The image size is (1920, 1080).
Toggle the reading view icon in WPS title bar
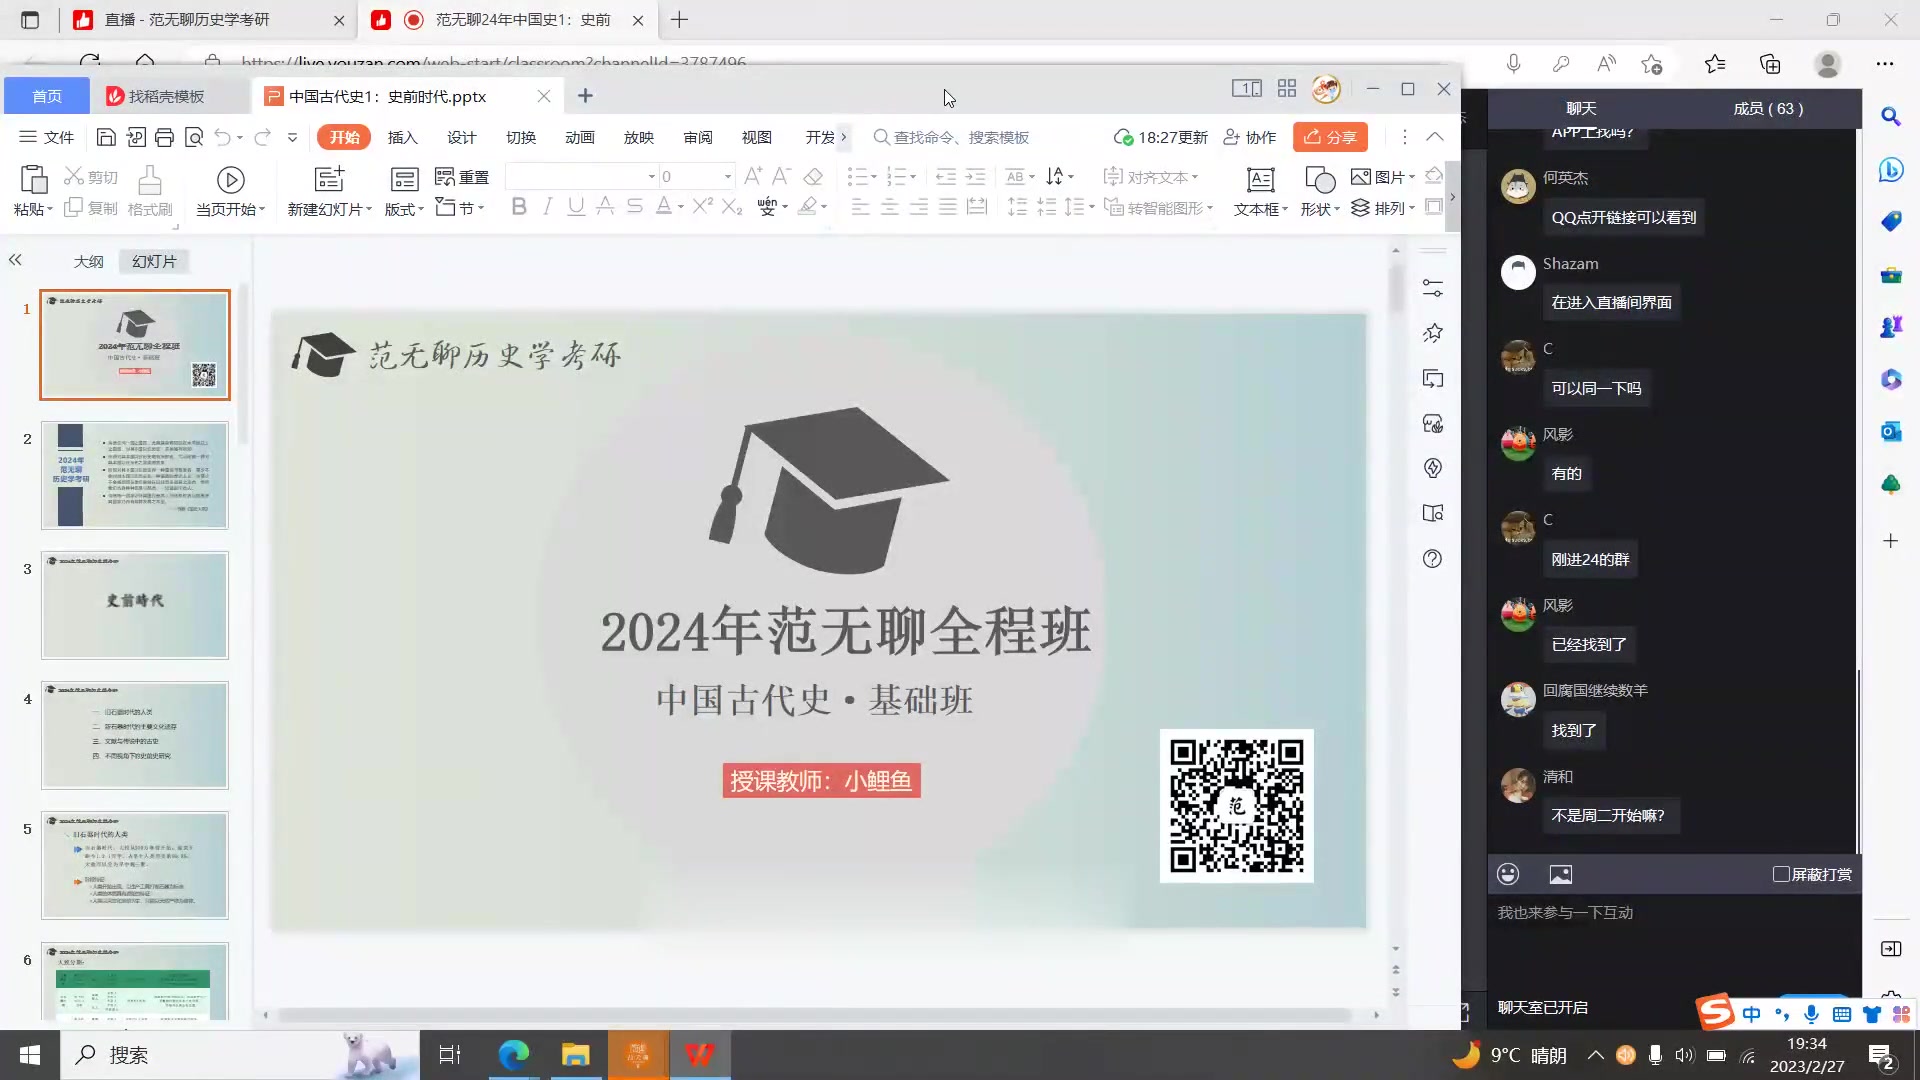[1246, 89]
